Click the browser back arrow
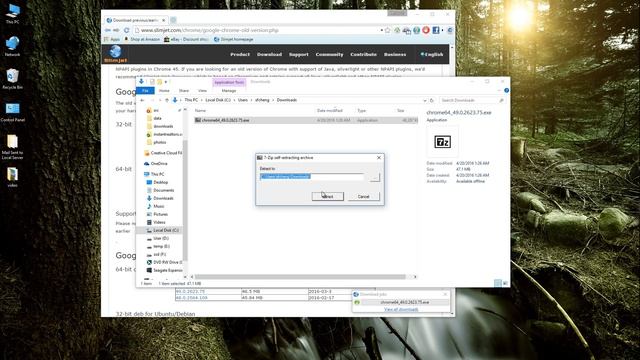This screenshot has height=360, width=640. click(x=107, y=30)
